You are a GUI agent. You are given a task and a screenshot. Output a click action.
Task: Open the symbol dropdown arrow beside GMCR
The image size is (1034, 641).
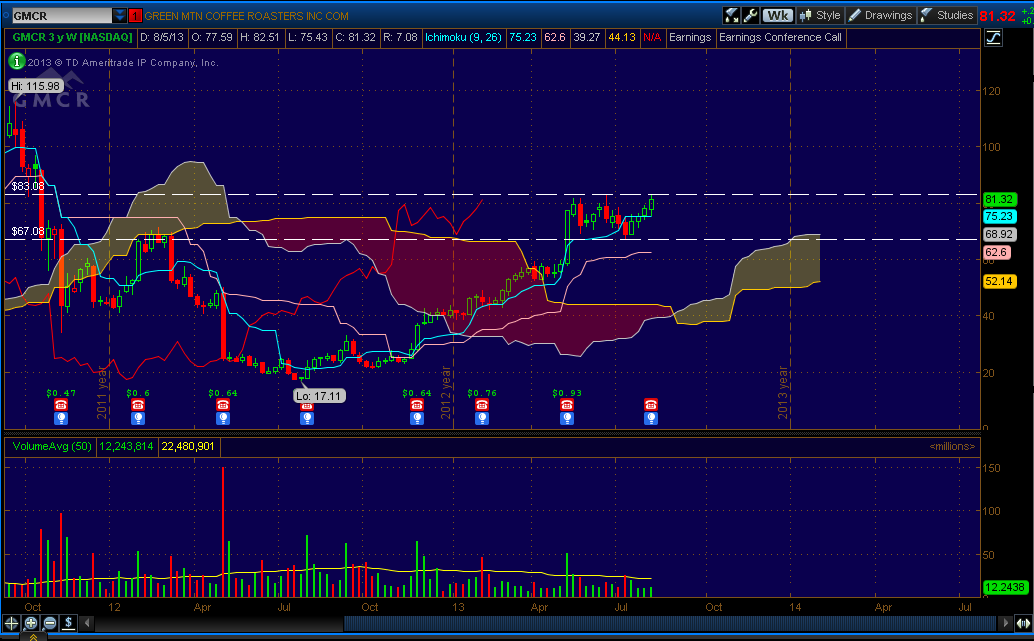point(119,15)
